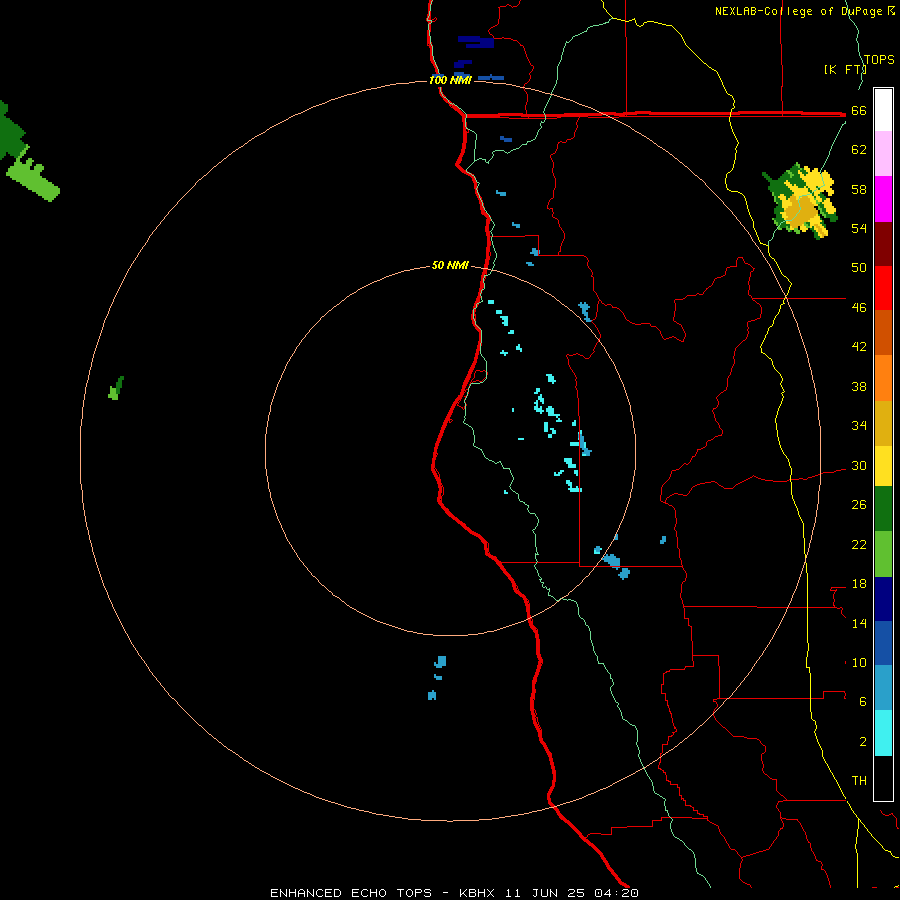The height and width of the screenshot is (900, 900).
Task: Click legend value 46
Action: click(859, 307)
